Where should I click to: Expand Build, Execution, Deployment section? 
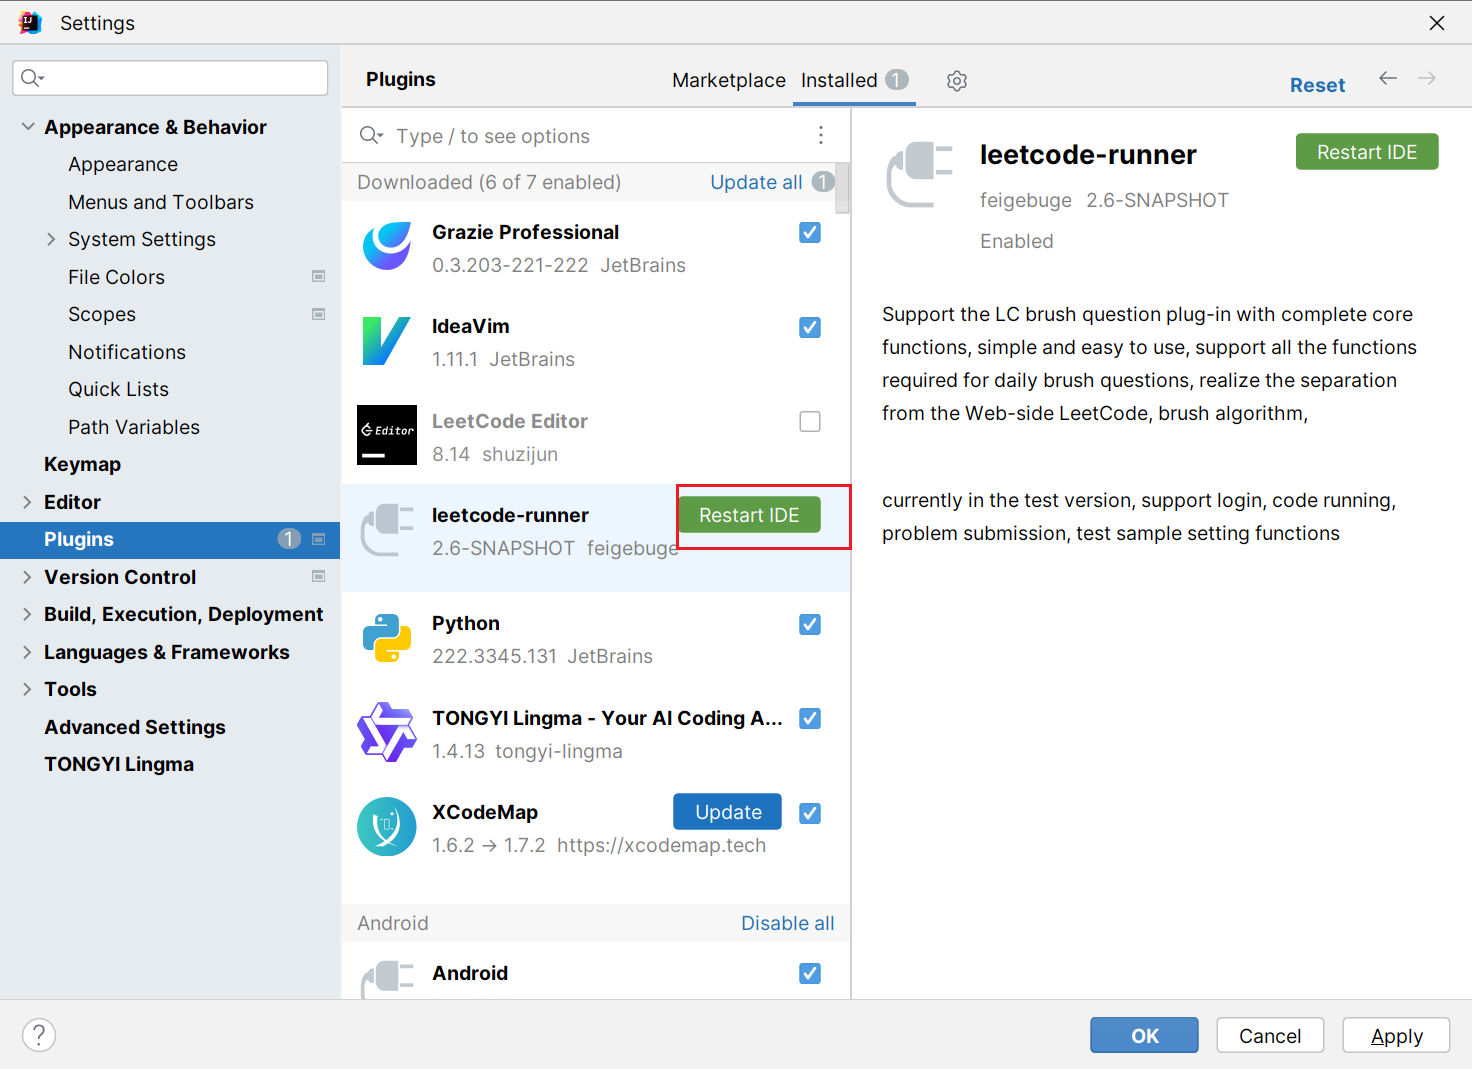27,614
